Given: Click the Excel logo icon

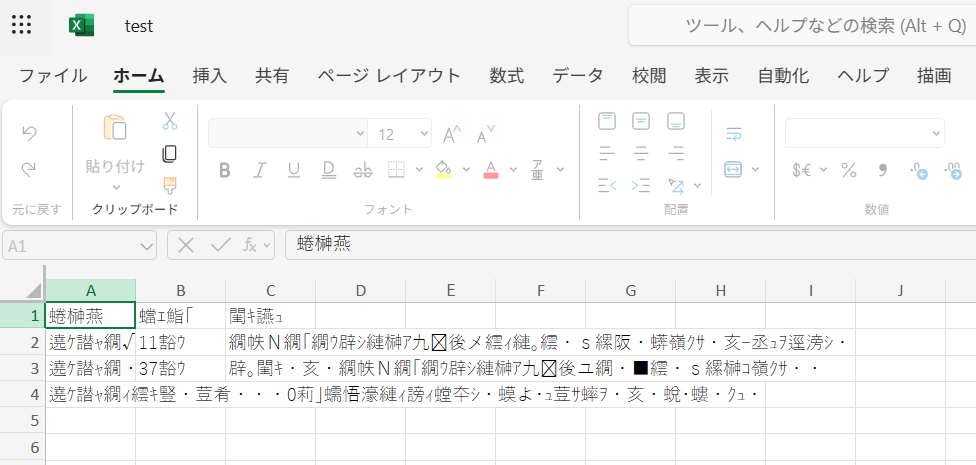Looking at the screenshot, I should pos(81,26).
